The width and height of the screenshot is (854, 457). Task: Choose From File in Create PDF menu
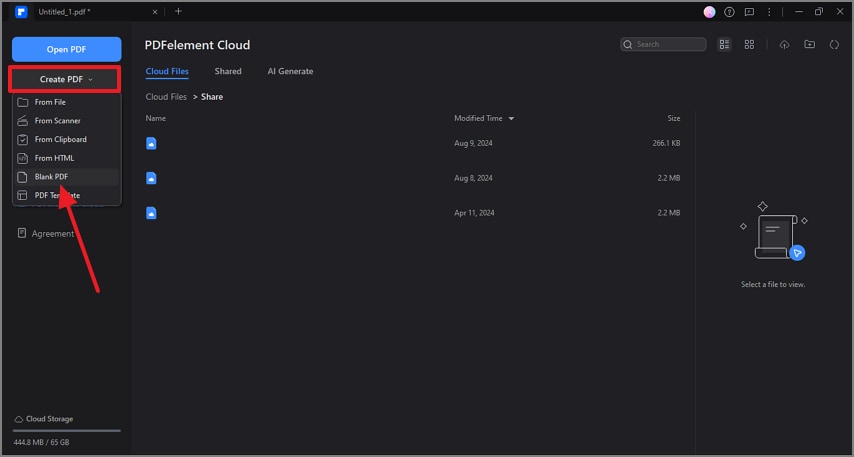66,102
